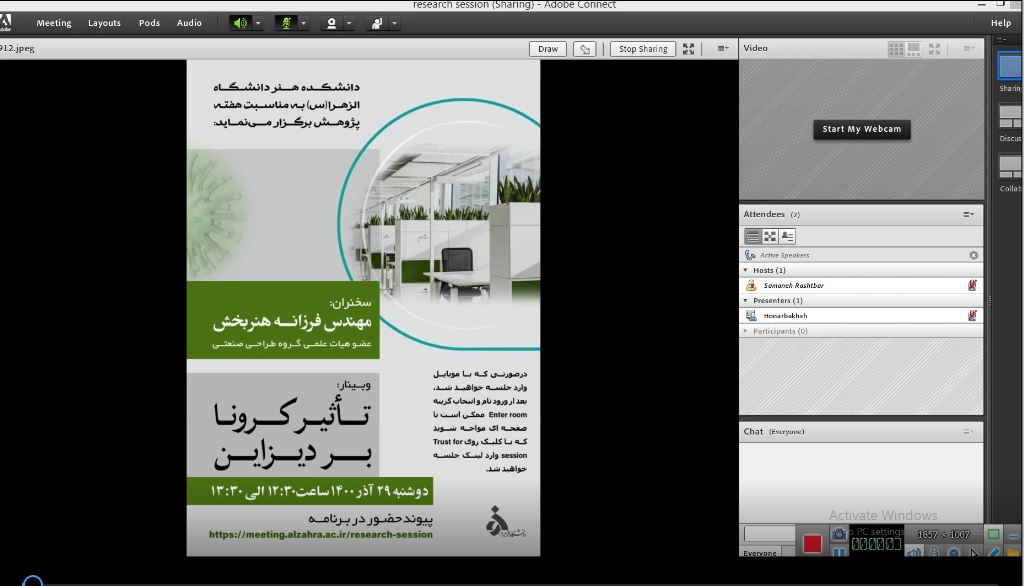The image size is (1024, 586).
Task: Open the Pods menu
Action: pos(149,23)
